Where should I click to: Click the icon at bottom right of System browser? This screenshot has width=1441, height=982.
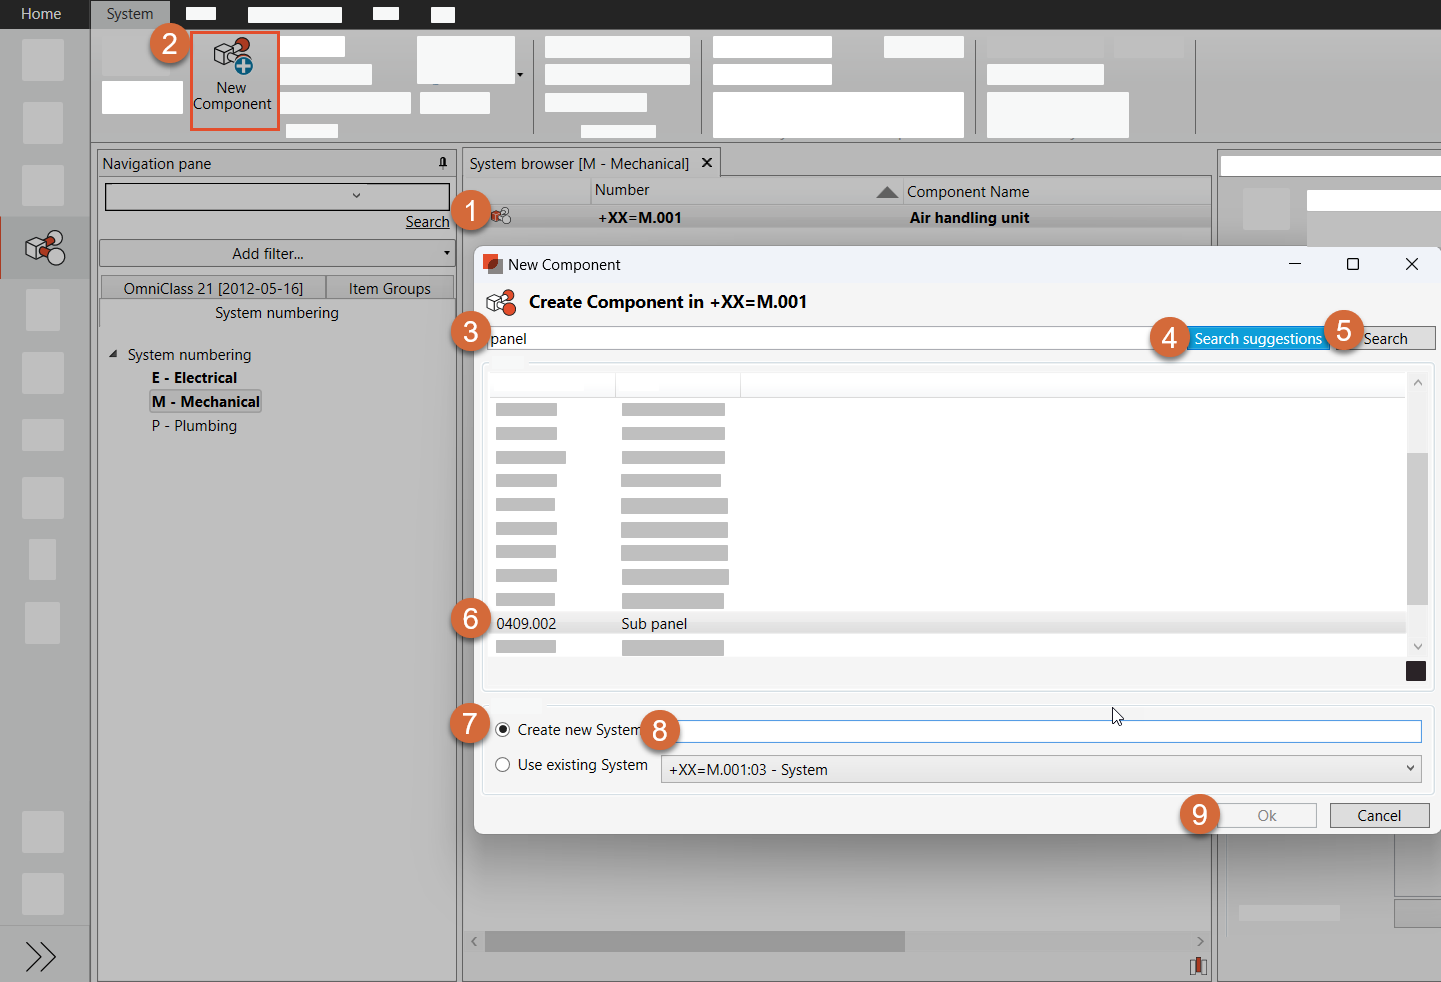tap(1198, 966)
